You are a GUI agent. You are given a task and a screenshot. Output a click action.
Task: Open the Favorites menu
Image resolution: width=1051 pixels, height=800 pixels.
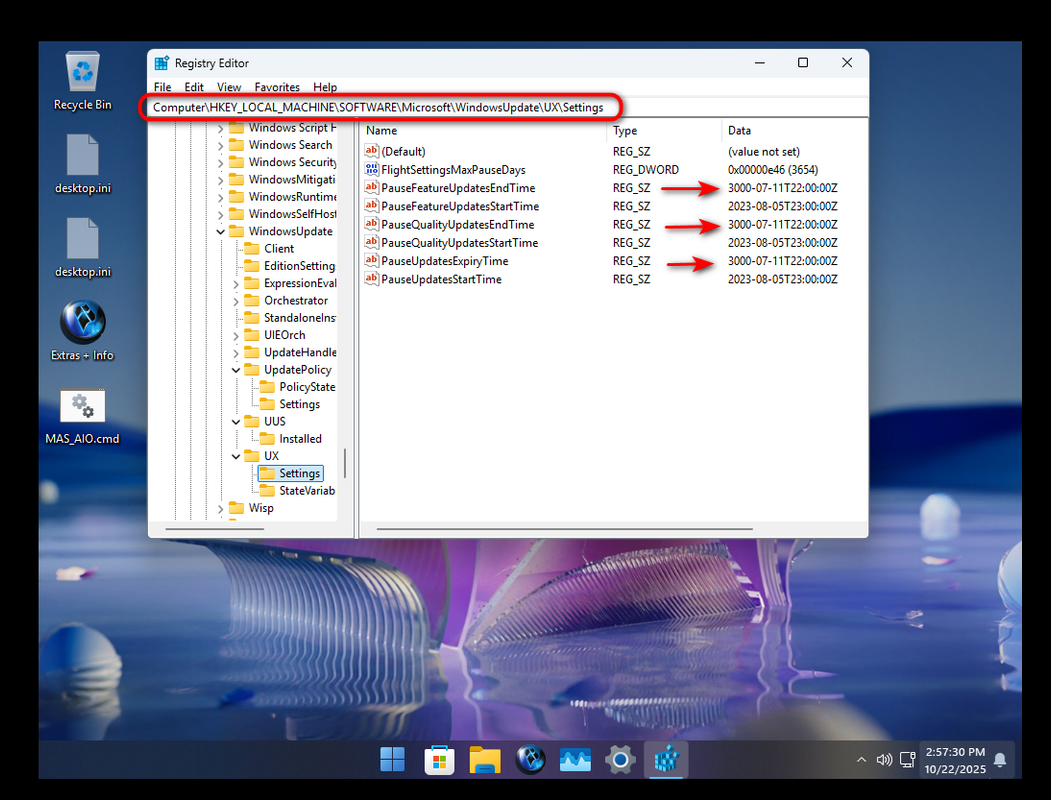[277, 87]
